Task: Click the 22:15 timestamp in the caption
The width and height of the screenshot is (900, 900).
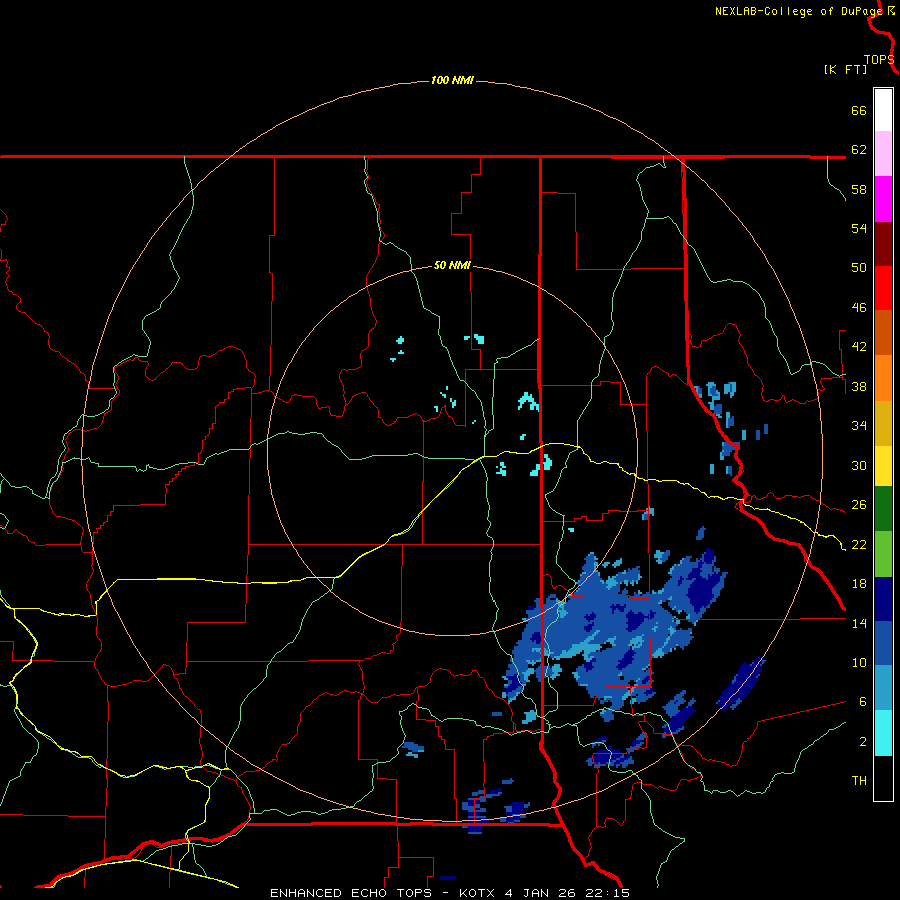Action: (x=608, y=893)
